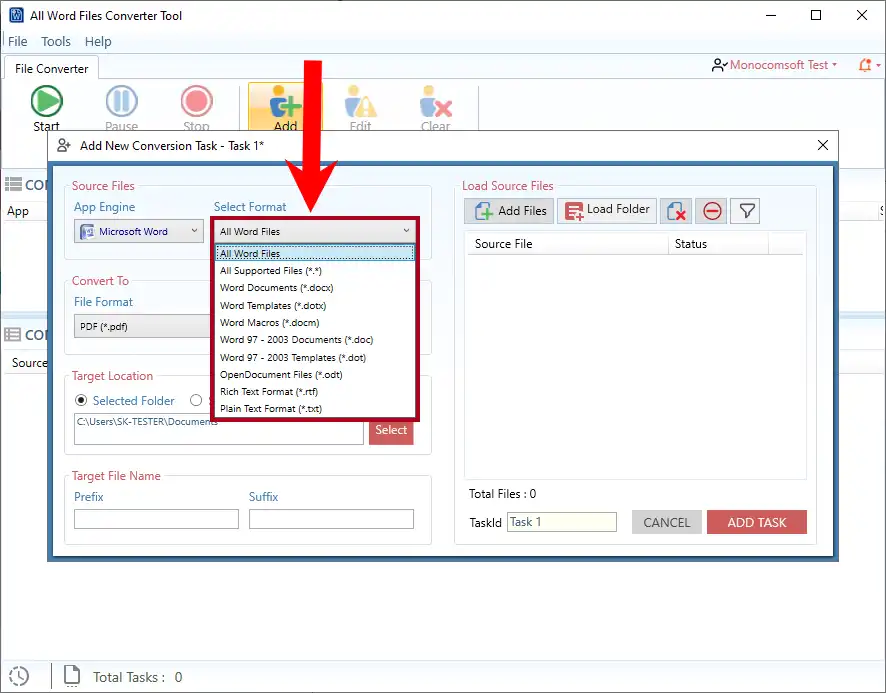Expand the notification bell dropdown arrow
Screen dimensions: 886x693
click(x=879, y=65)
